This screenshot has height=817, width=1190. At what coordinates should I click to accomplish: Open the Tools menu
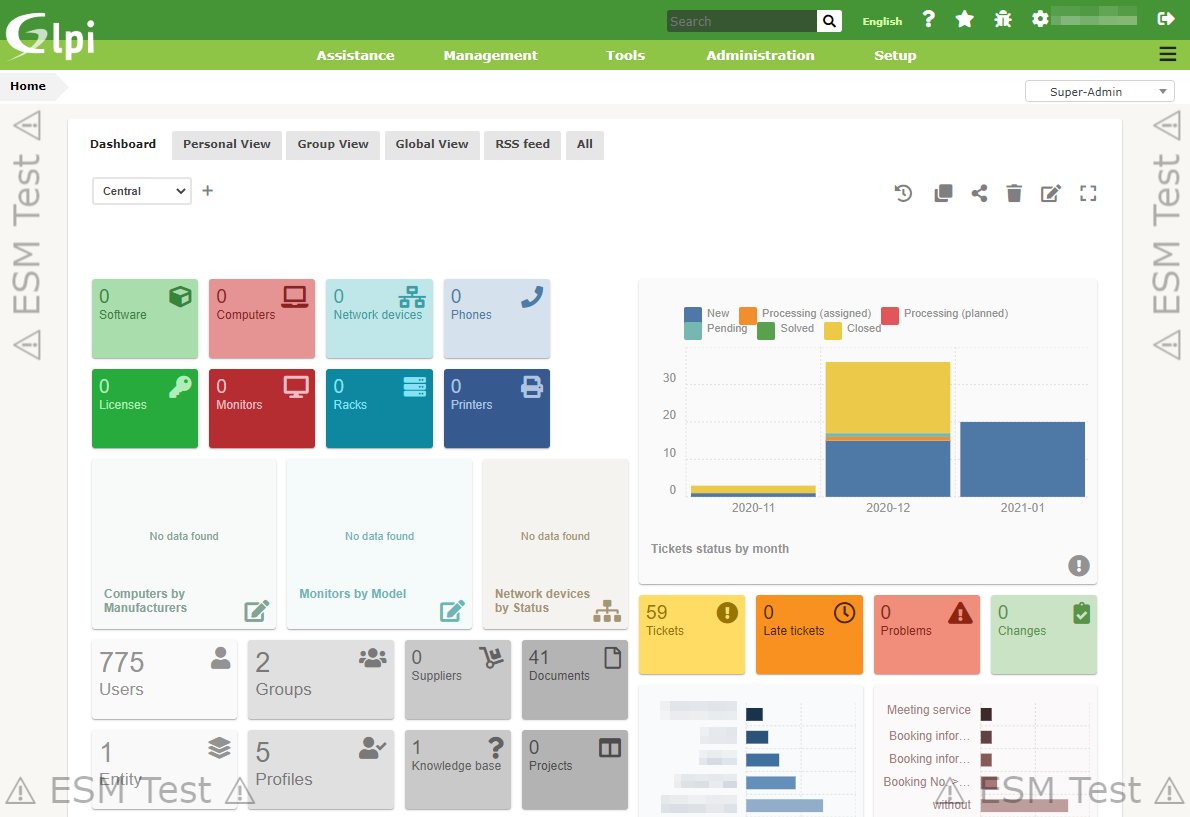tap(625, 55)
